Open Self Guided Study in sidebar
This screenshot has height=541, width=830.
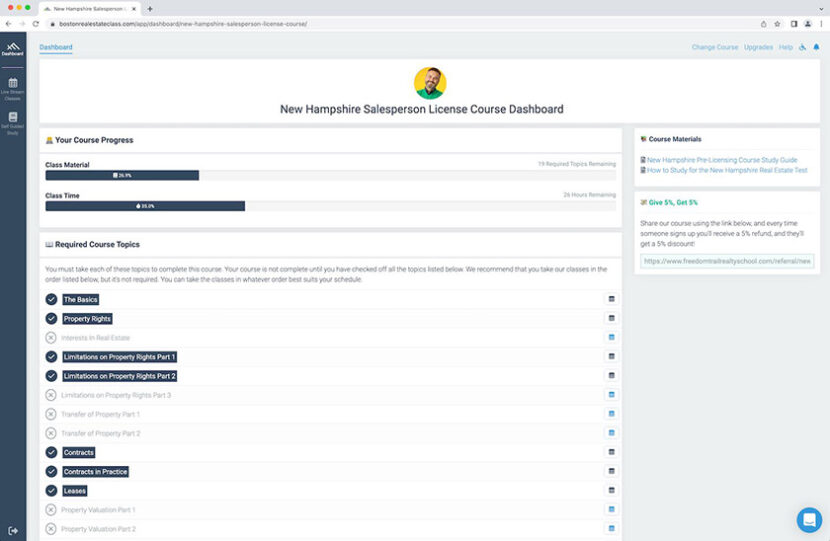point(12,122)
